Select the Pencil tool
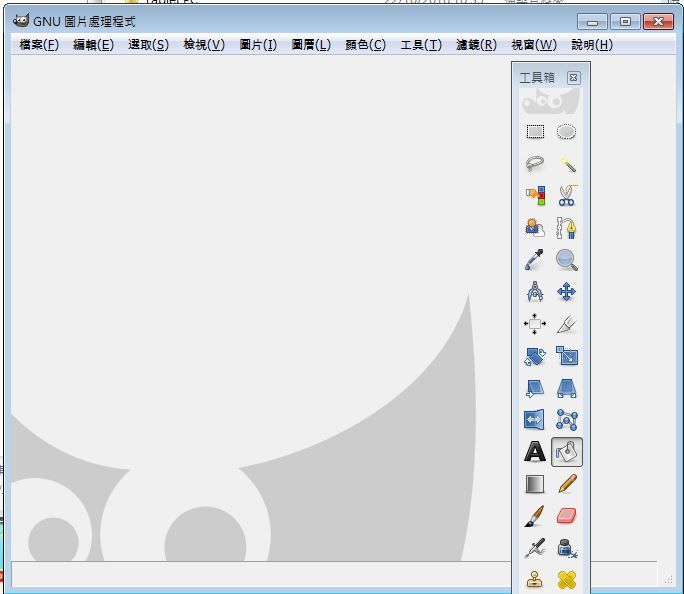684x594 pixels. 566,484
